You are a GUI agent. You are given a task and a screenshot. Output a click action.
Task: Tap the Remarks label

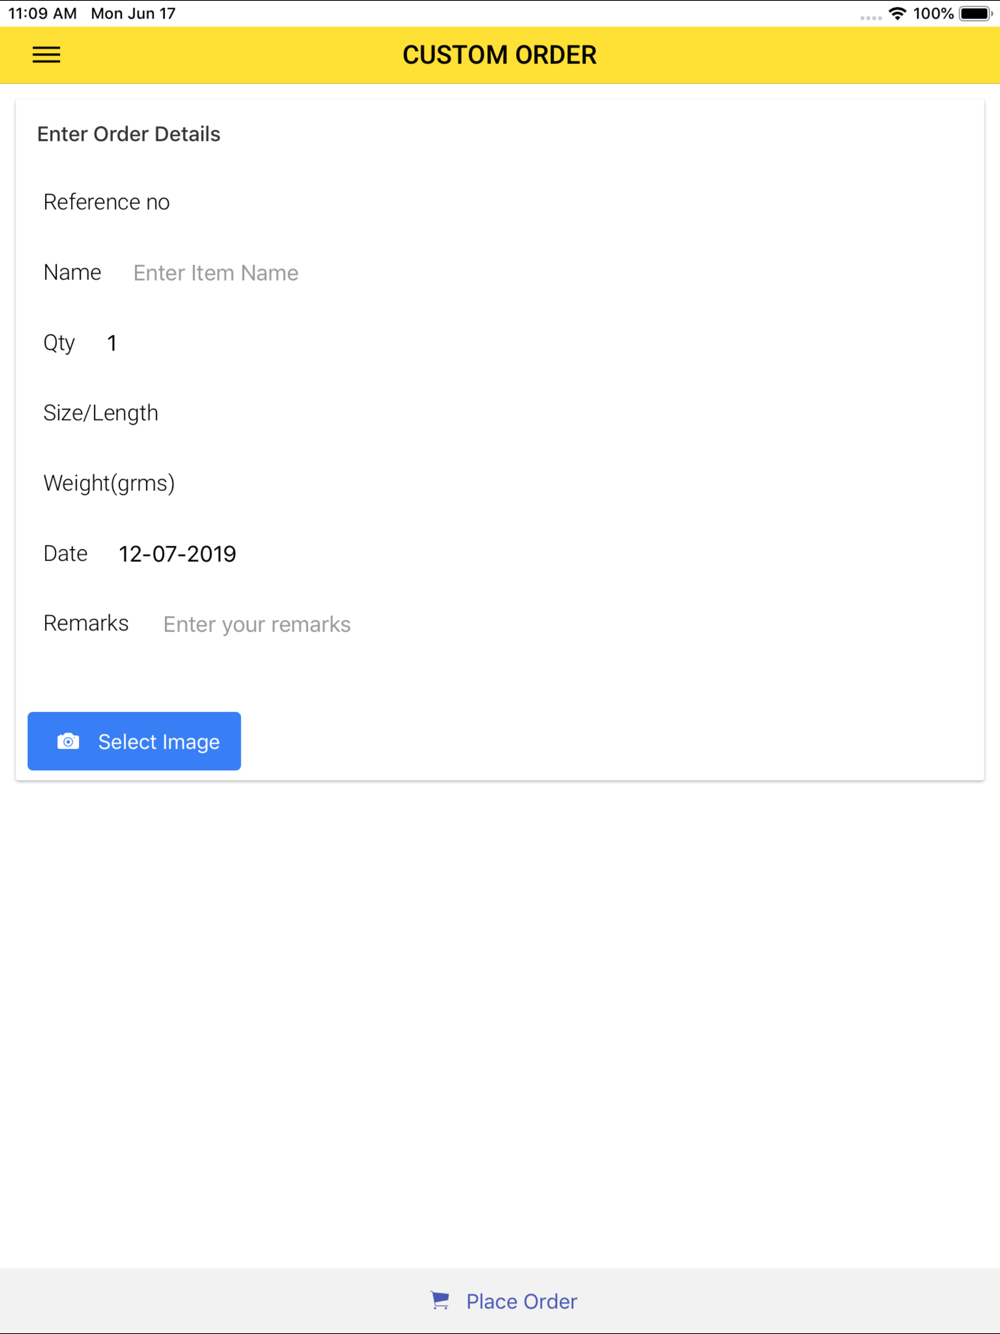click(86, 623)
